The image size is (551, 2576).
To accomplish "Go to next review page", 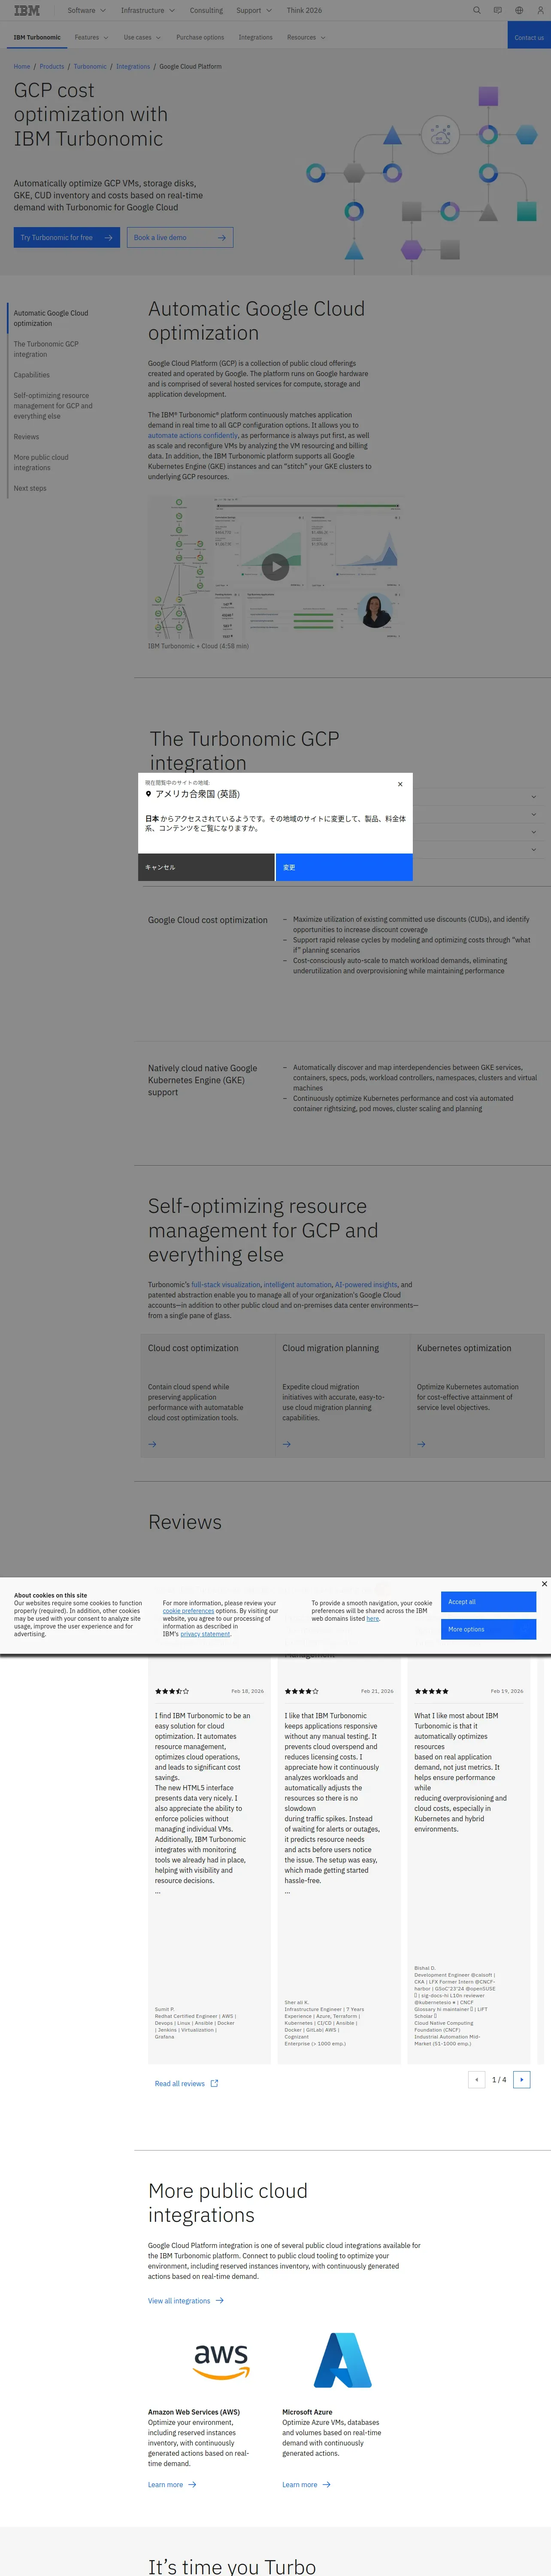I will click(x=521, y=2080).
